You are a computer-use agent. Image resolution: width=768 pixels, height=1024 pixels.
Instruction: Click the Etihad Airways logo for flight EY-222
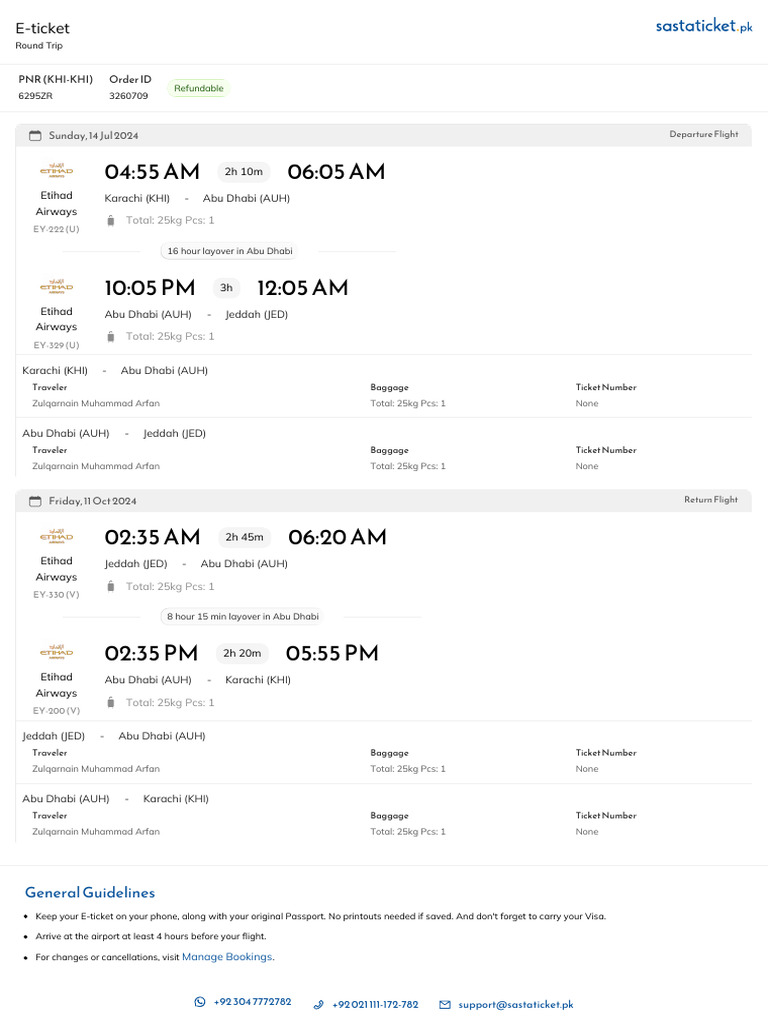(56, 171)
